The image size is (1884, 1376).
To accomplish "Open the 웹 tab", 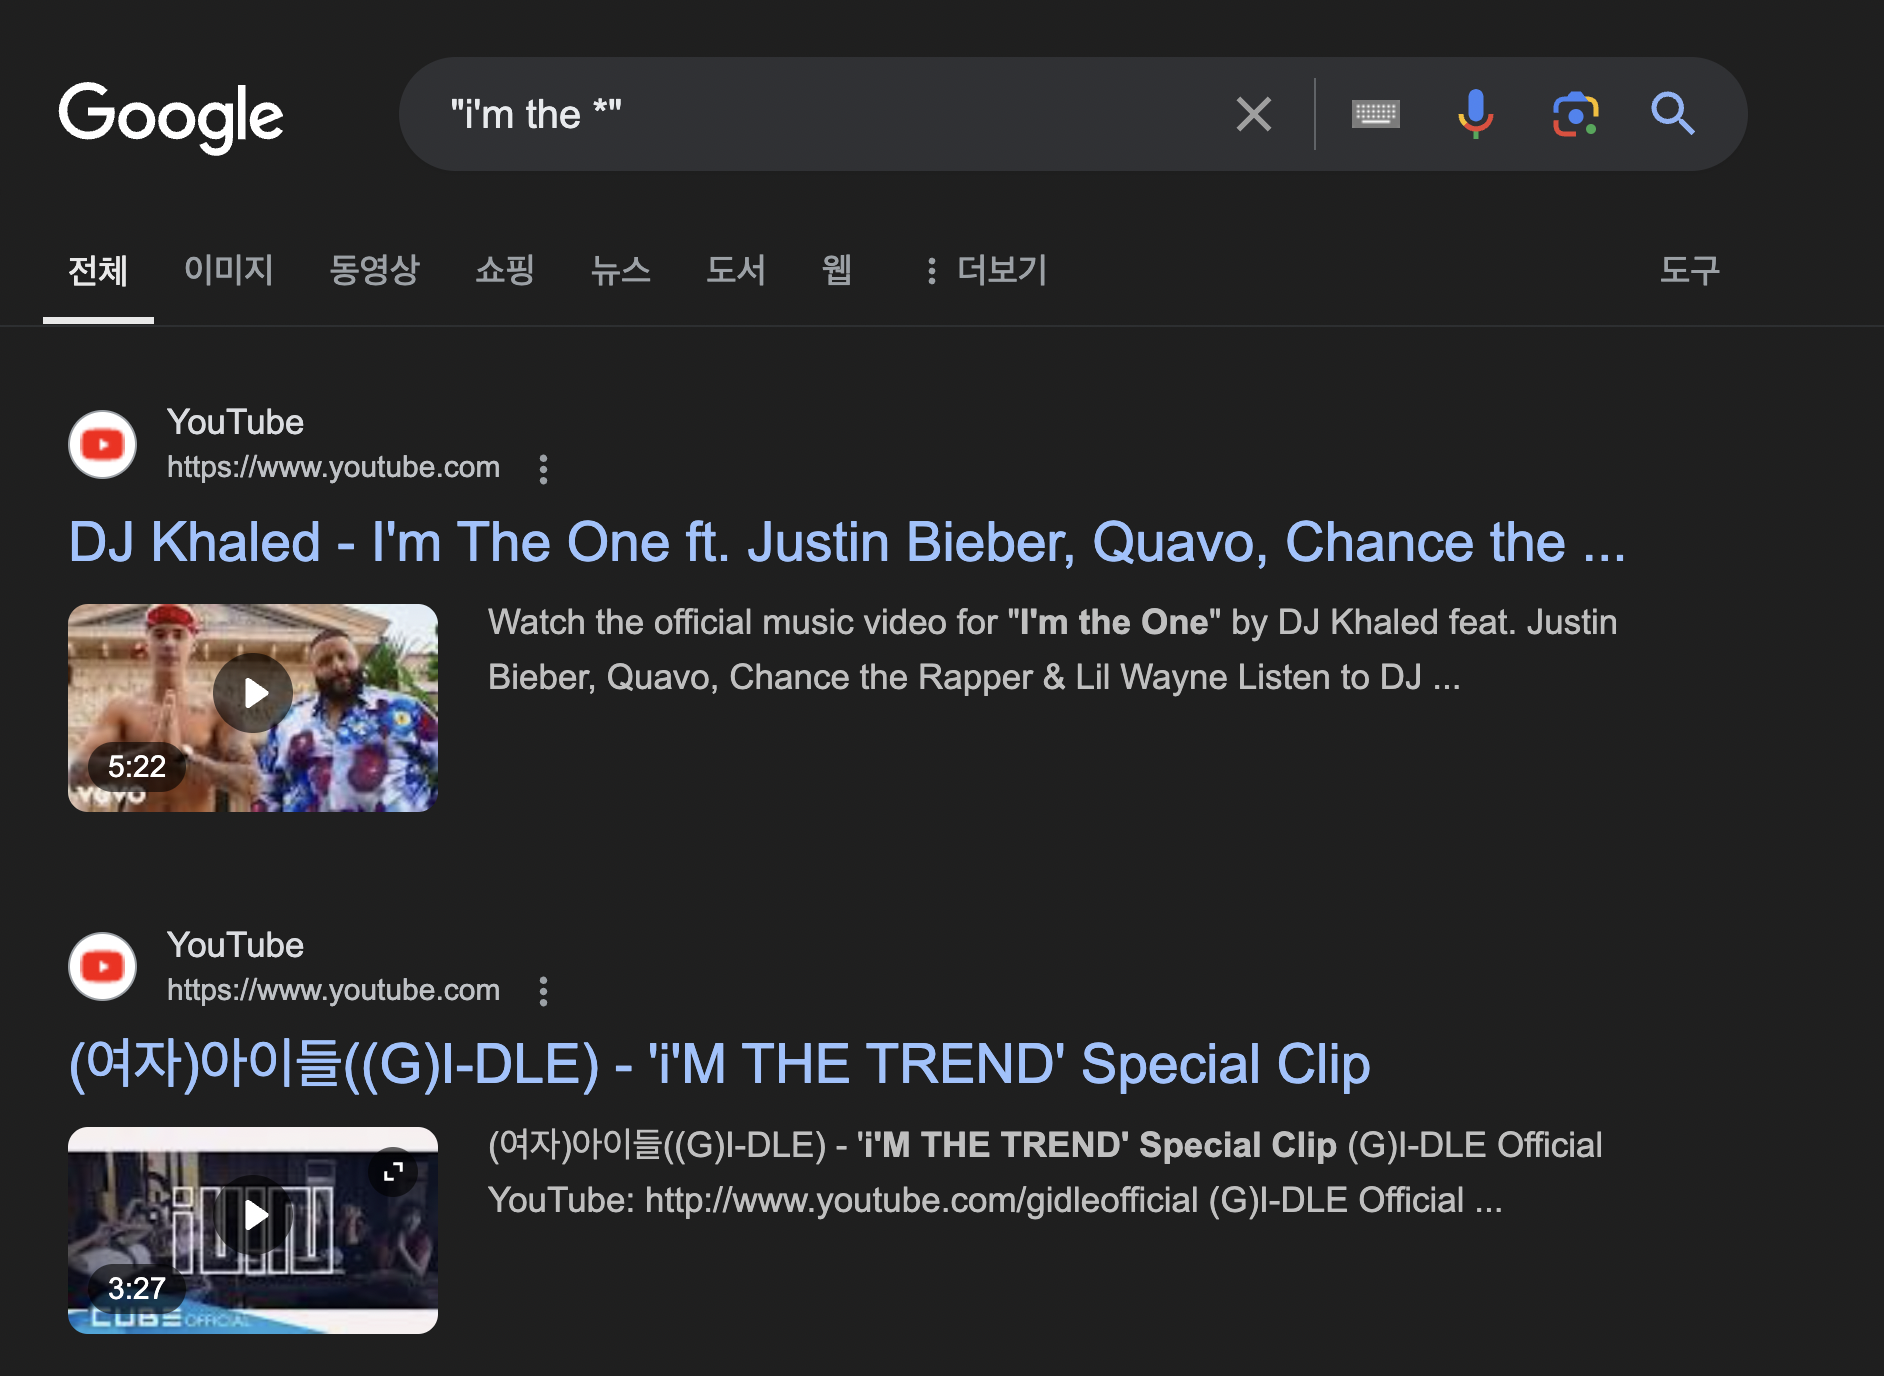I will tap(837, 270).
